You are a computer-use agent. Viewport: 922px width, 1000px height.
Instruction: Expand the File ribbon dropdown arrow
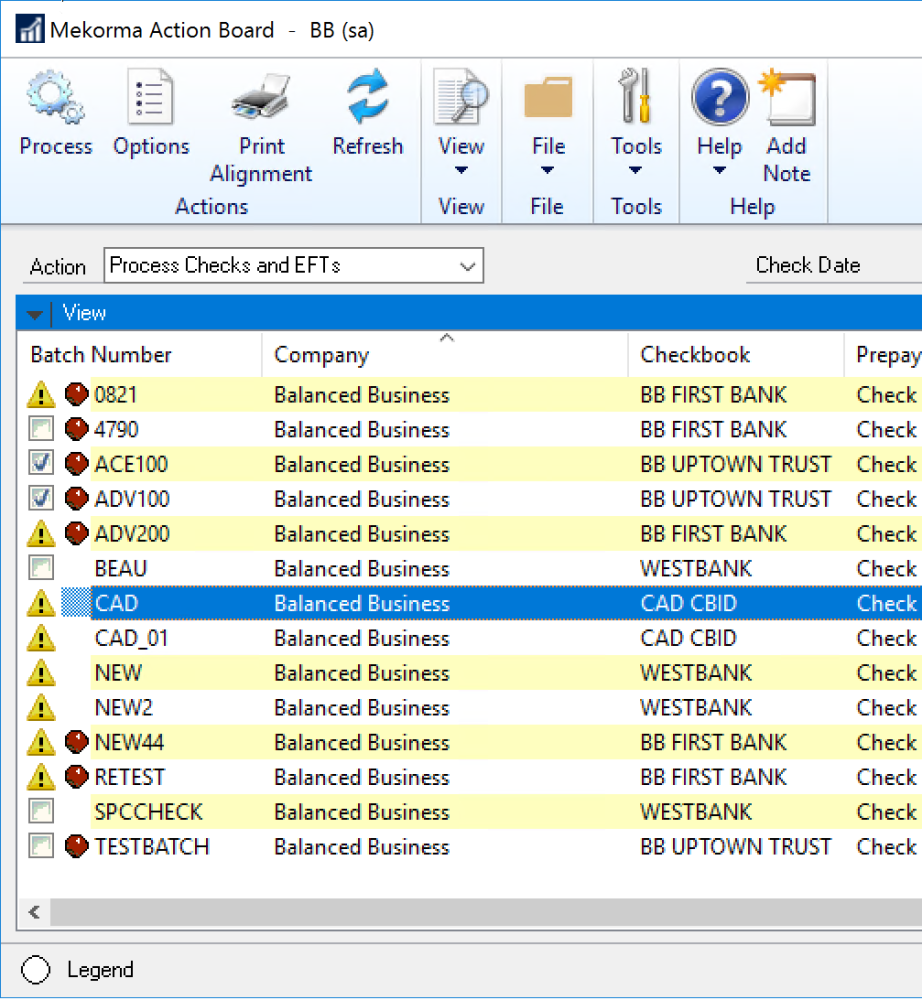(547, 170)
